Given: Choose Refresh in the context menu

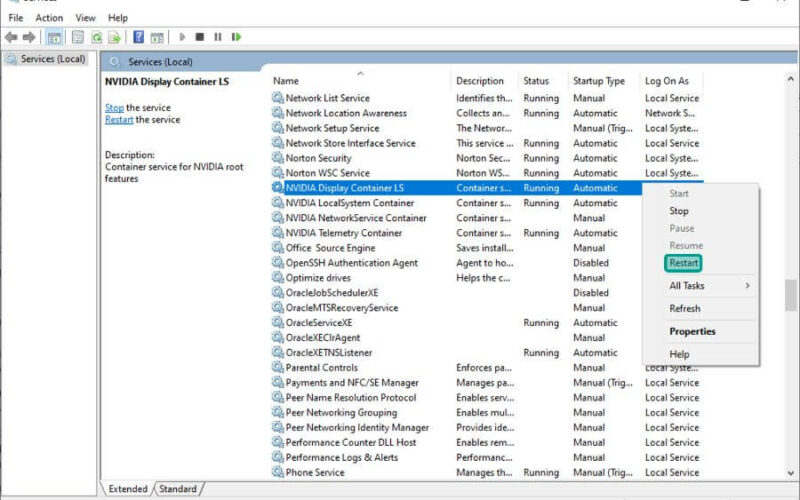Looking at the screenshot, I should [701, 308].
